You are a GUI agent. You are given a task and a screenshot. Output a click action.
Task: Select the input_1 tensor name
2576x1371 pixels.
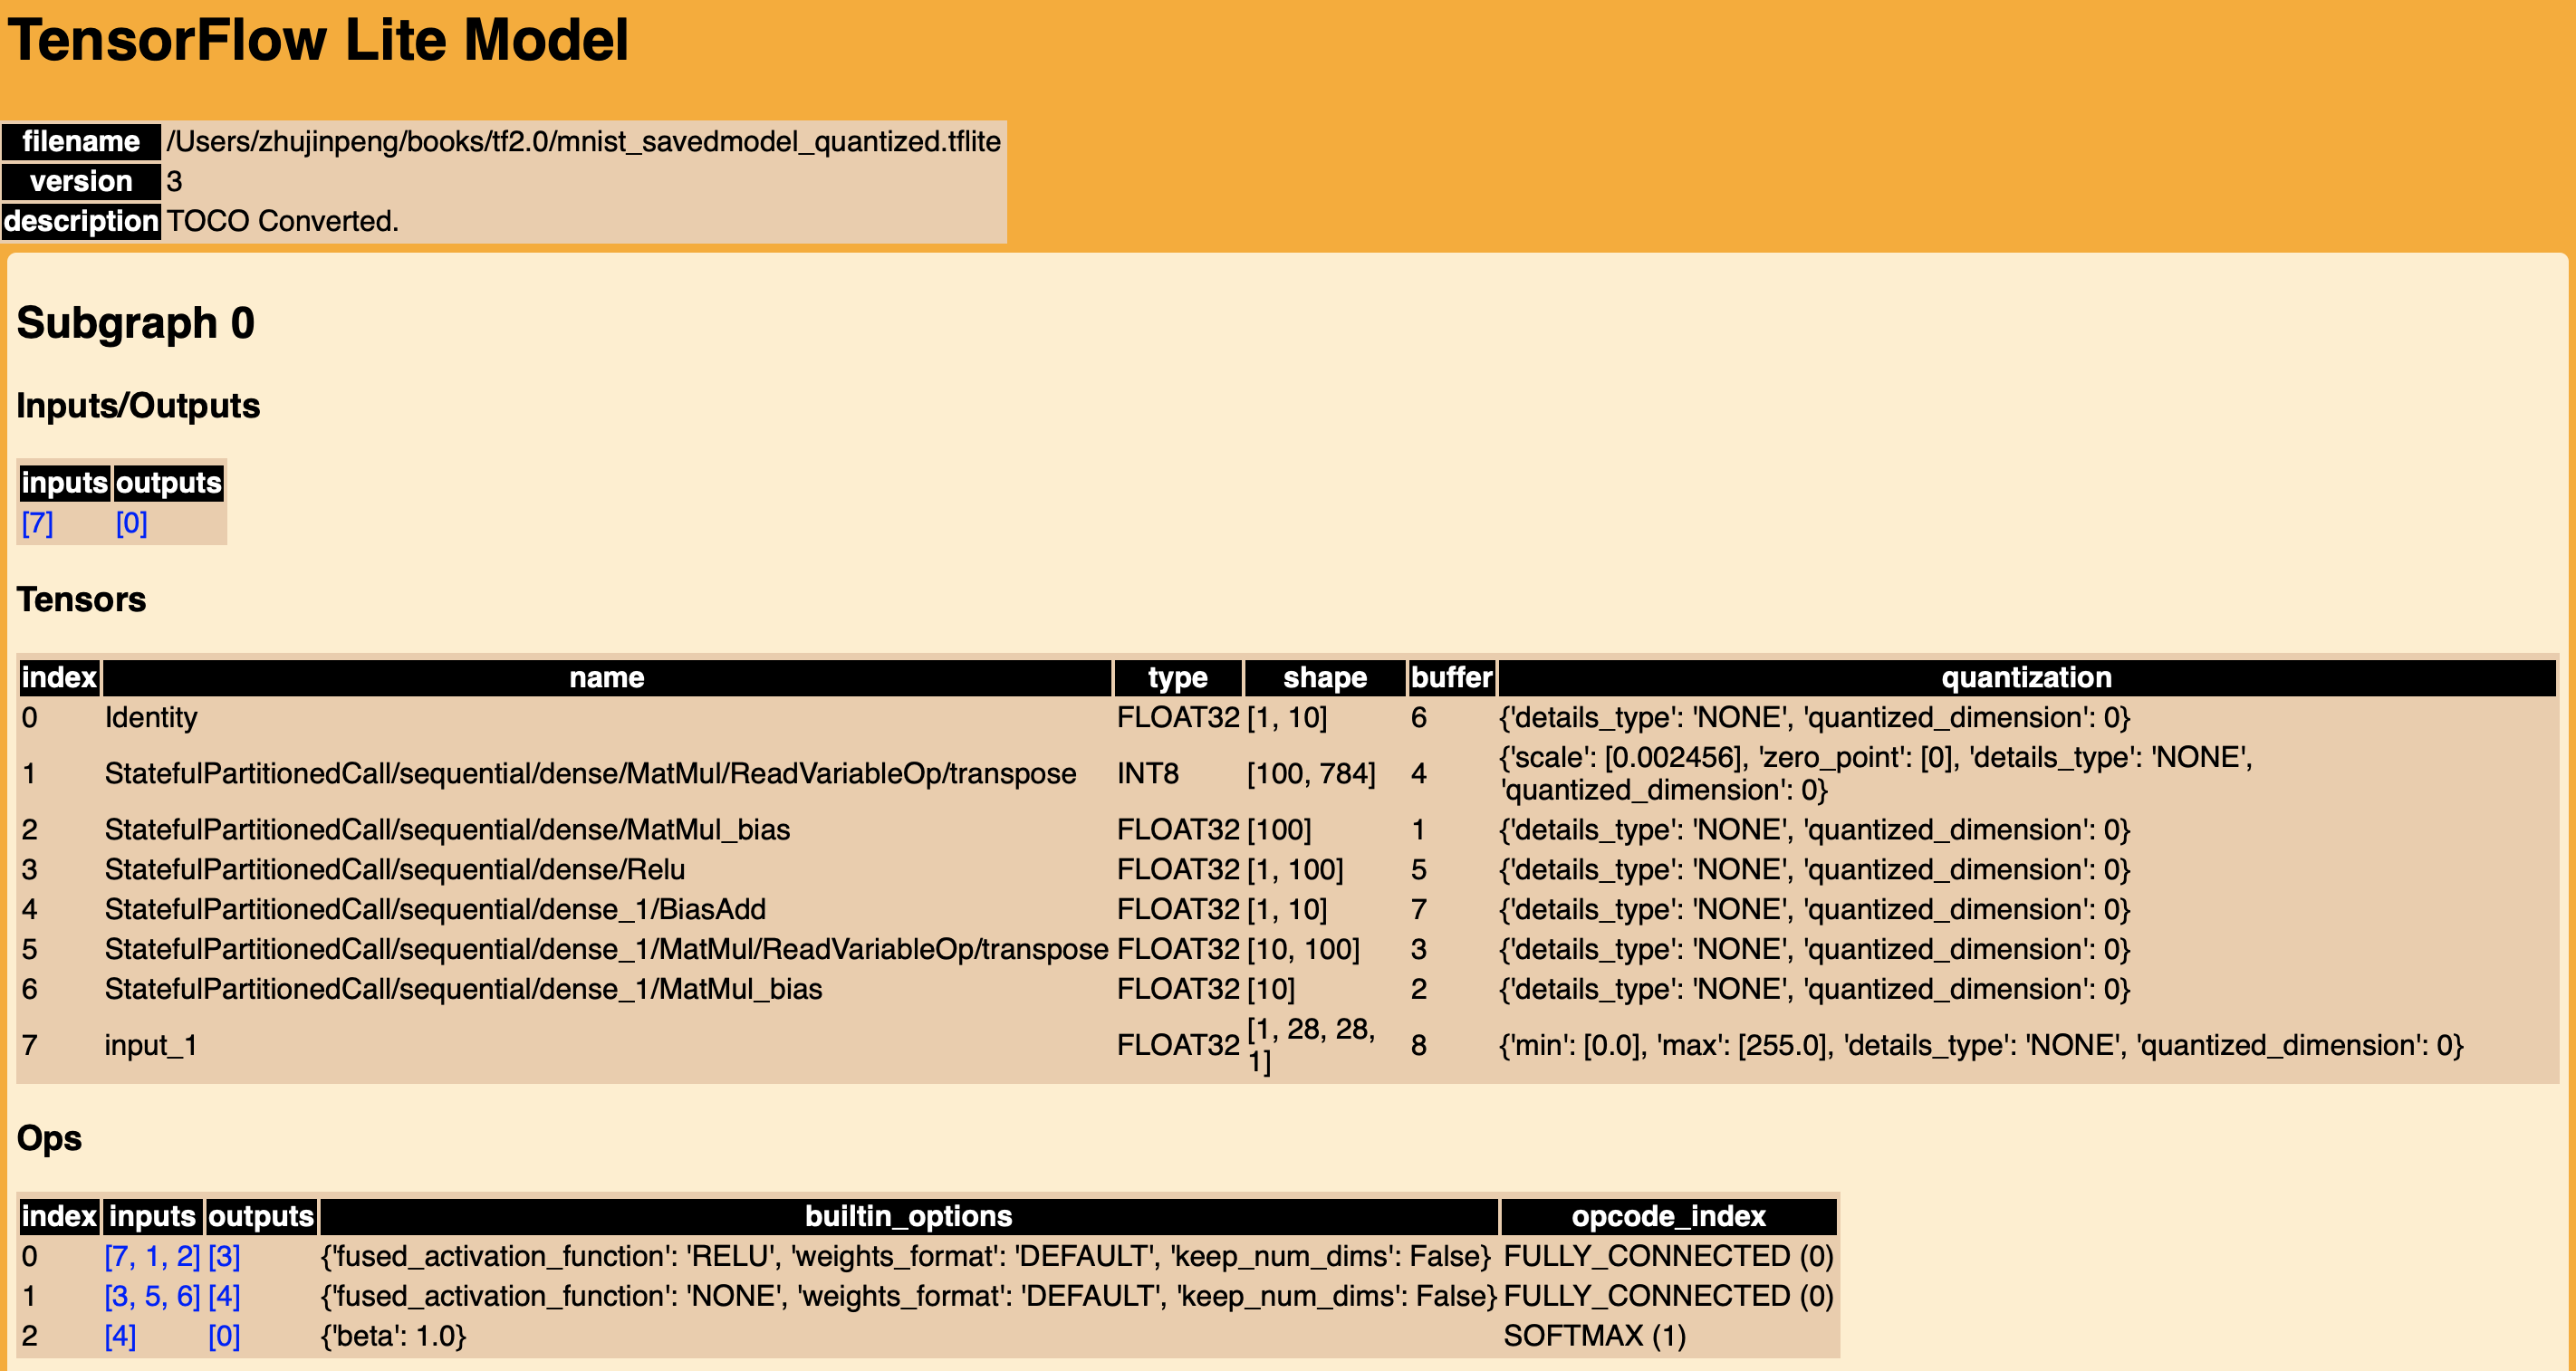pyautogui.click(x=151, y=1046)
